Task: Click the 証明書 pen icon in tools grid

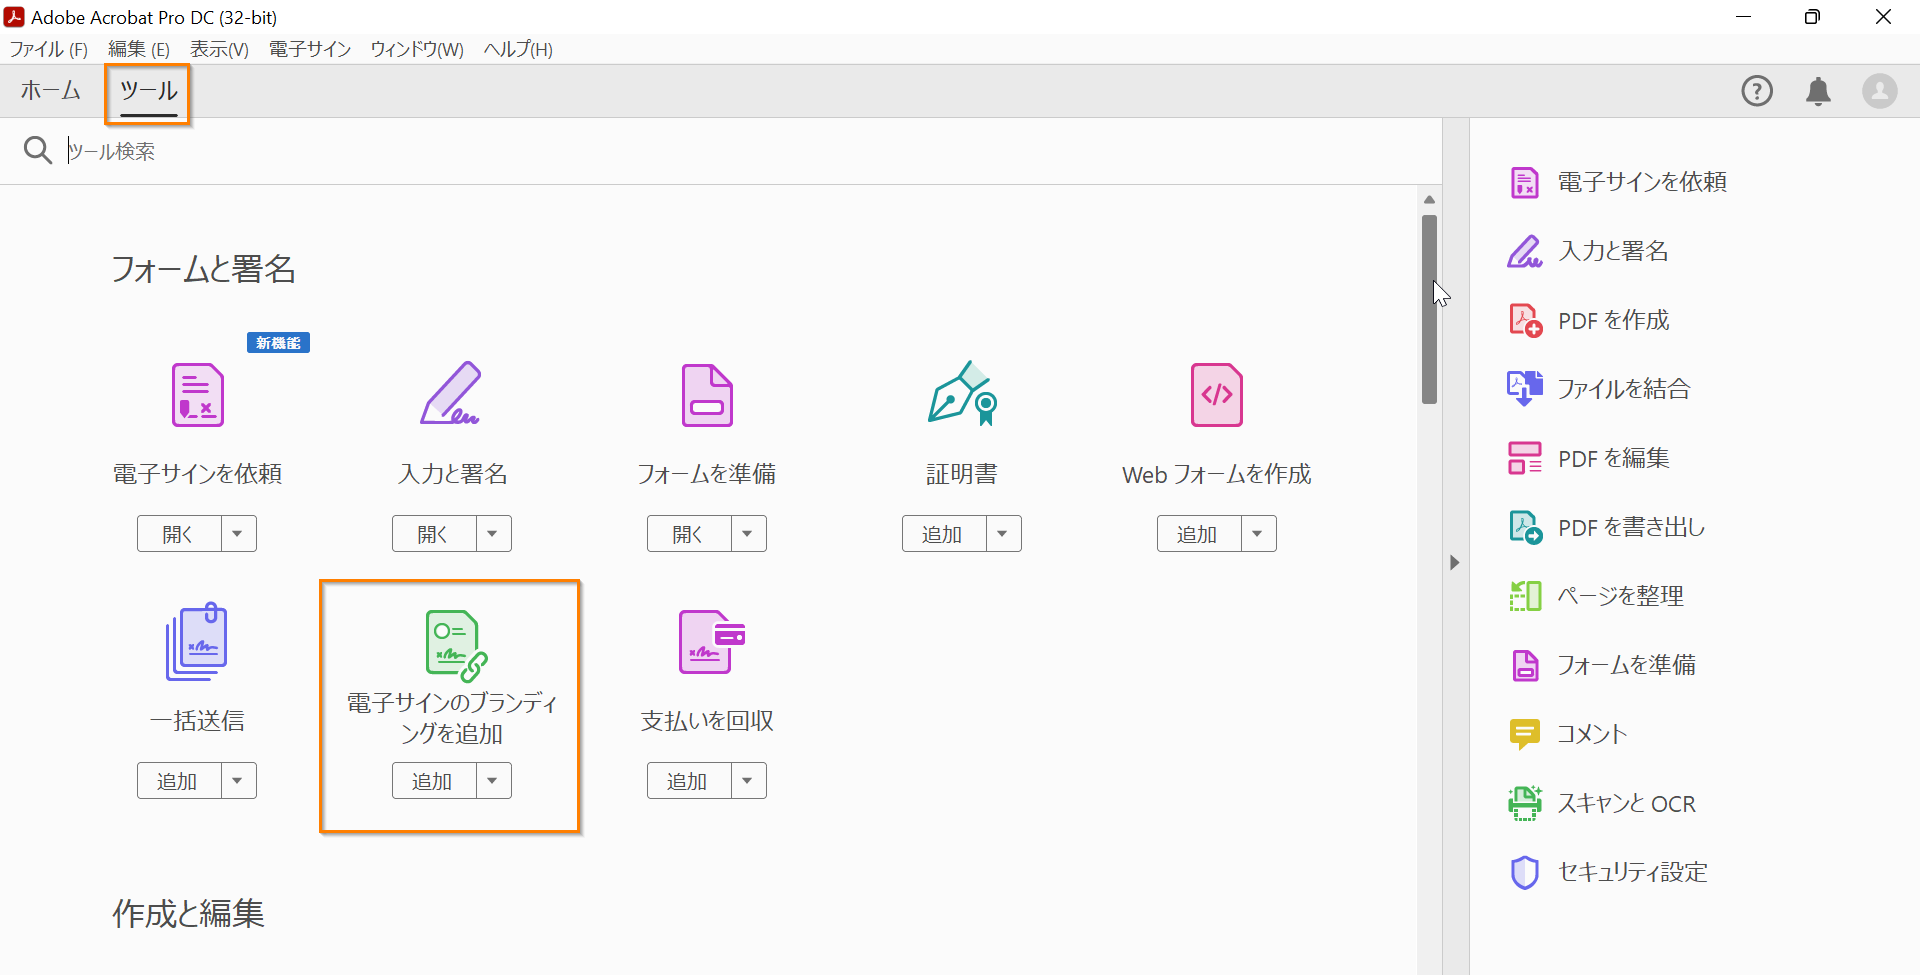Action: point(961,394)
